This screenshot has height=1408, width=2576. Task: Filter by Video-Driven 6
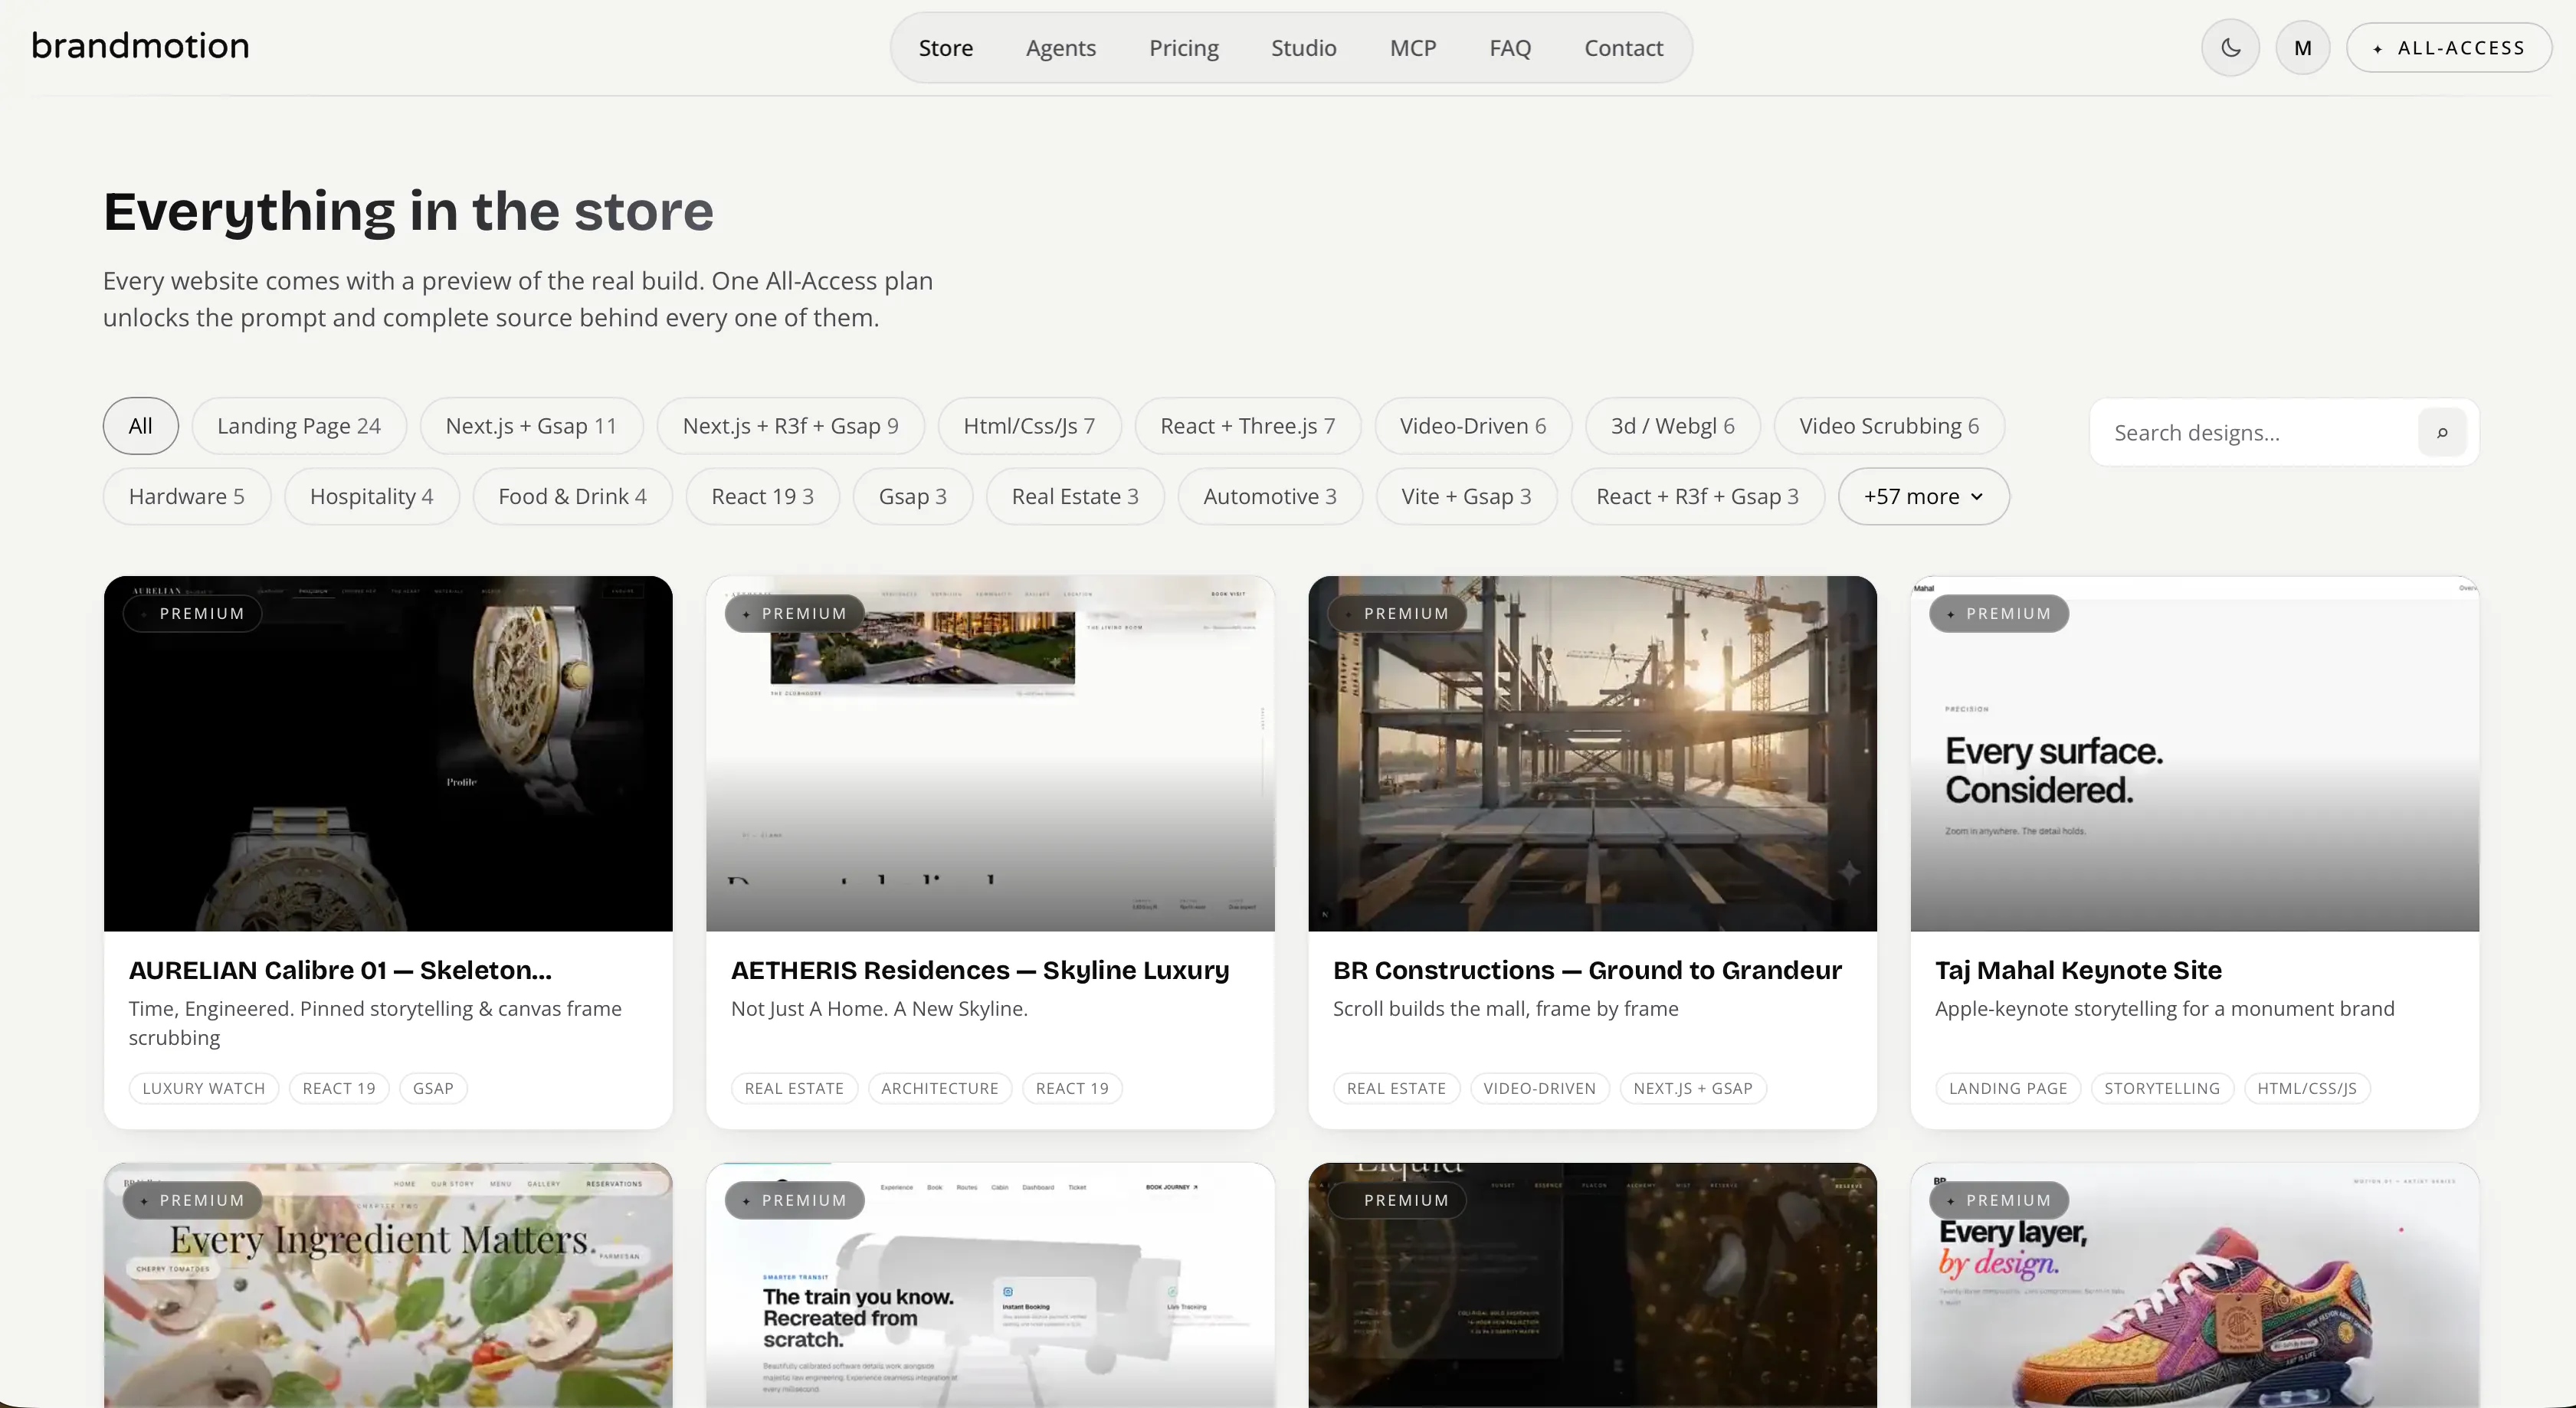click(1472, 426)
